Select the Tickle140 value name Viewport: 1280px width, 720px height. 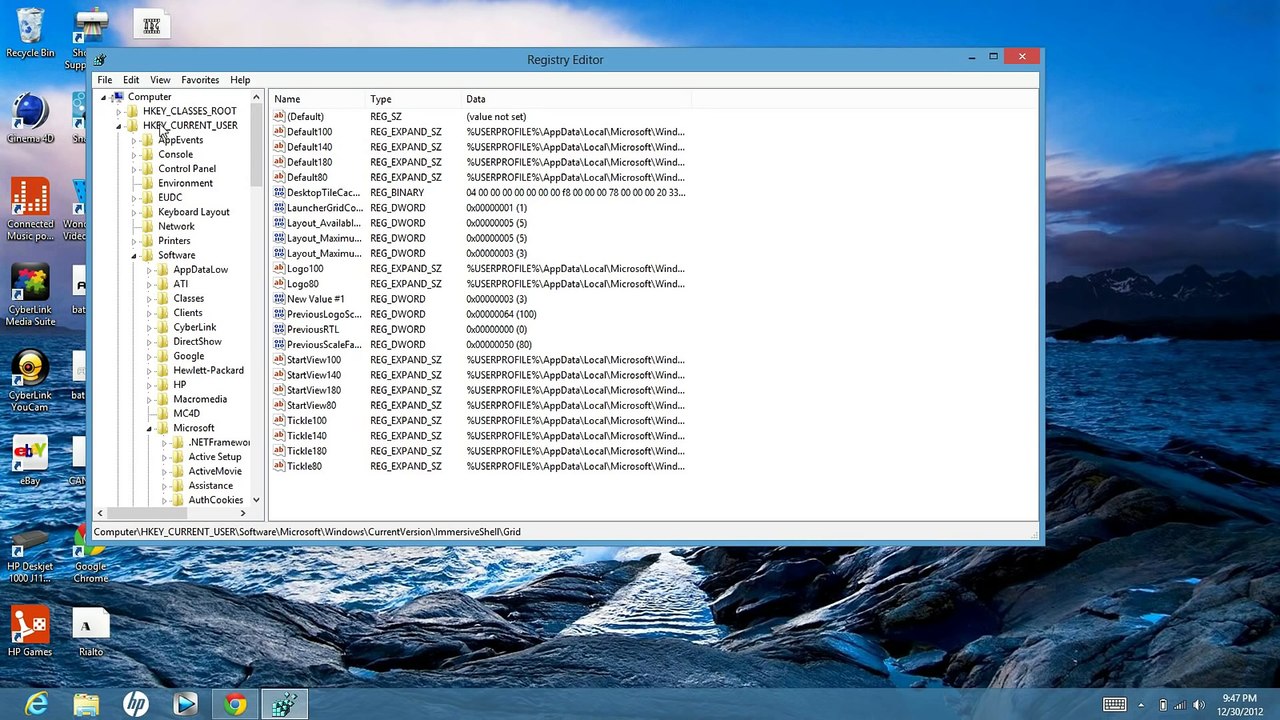pyautogui.click(x=306, y=436)
